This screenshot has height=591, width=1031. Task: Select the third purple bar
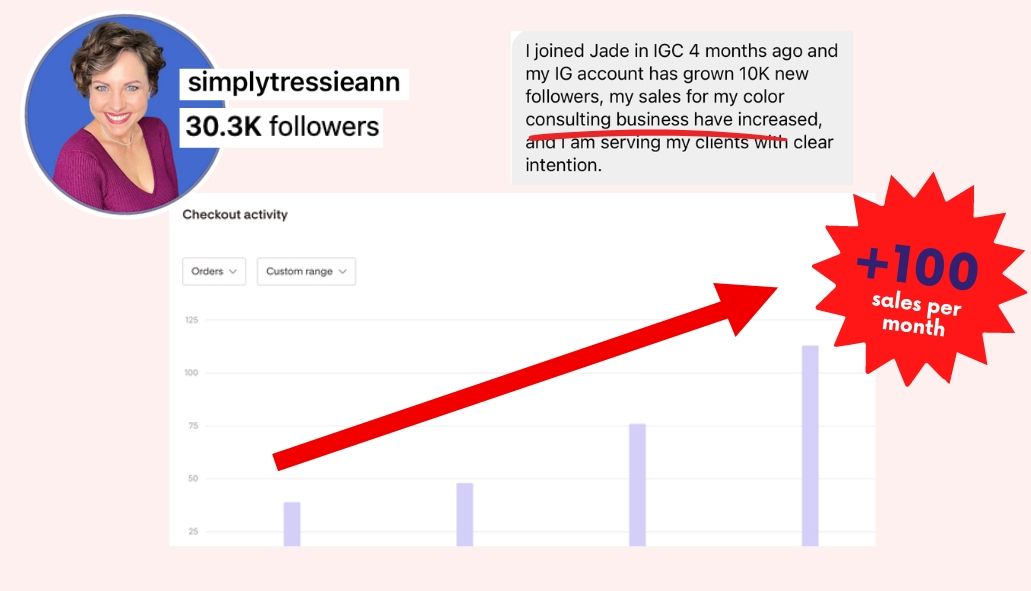pos(637,485)
